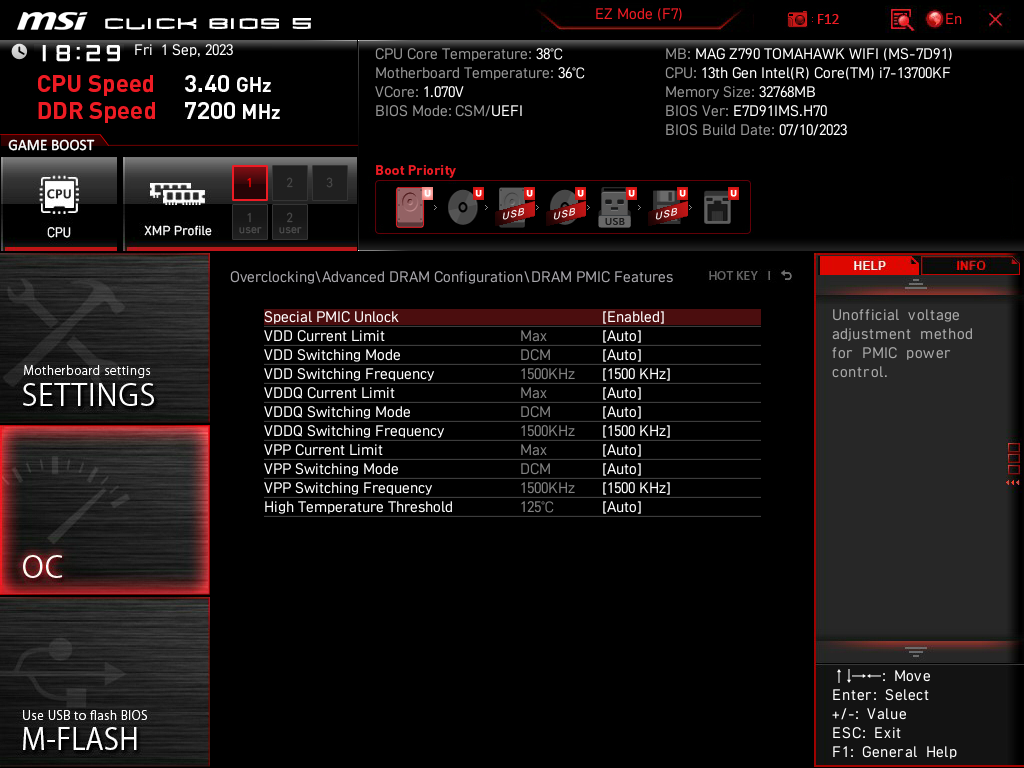This screenshot has height=768, width=1024.
Task: Select USB floppy boot device icon
Action: (667, 207)
